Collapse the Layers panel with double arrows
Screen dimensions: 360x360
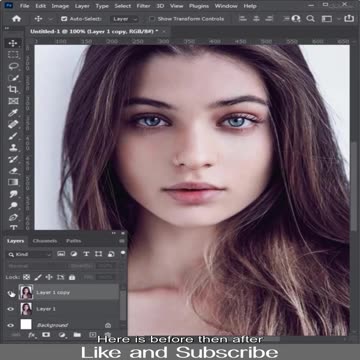point(114,233)
